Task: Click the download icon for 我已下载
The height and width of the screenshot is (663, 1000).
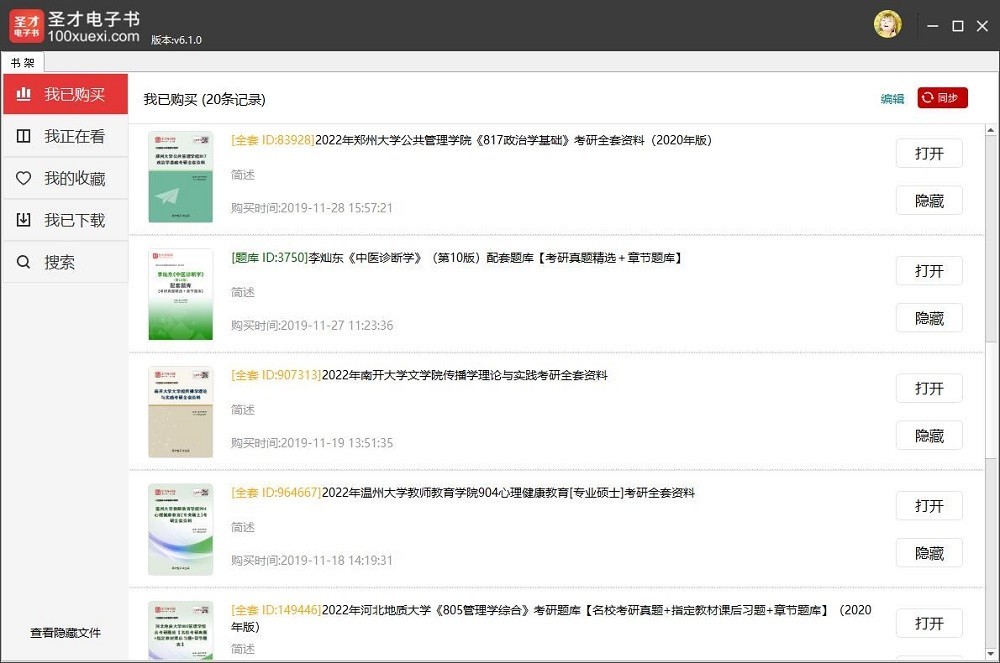Action: coord(24,220)
